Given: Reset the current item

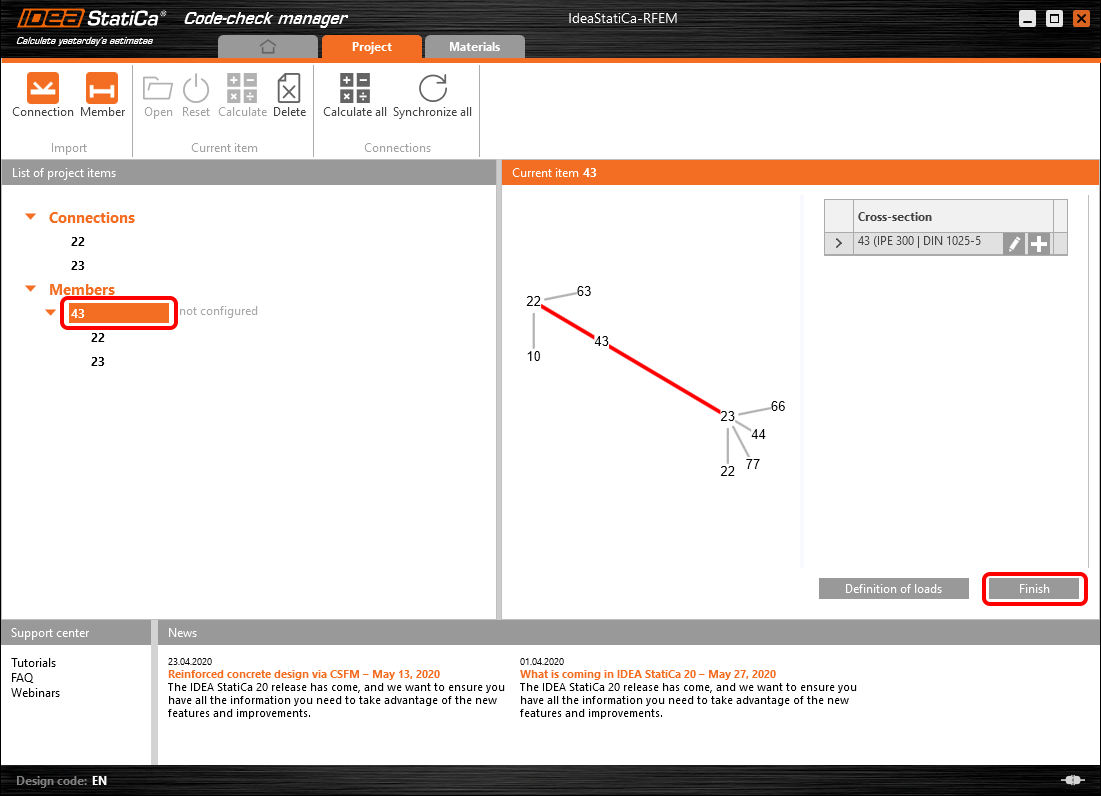Looking at the screenshot, I should [196, 96].
